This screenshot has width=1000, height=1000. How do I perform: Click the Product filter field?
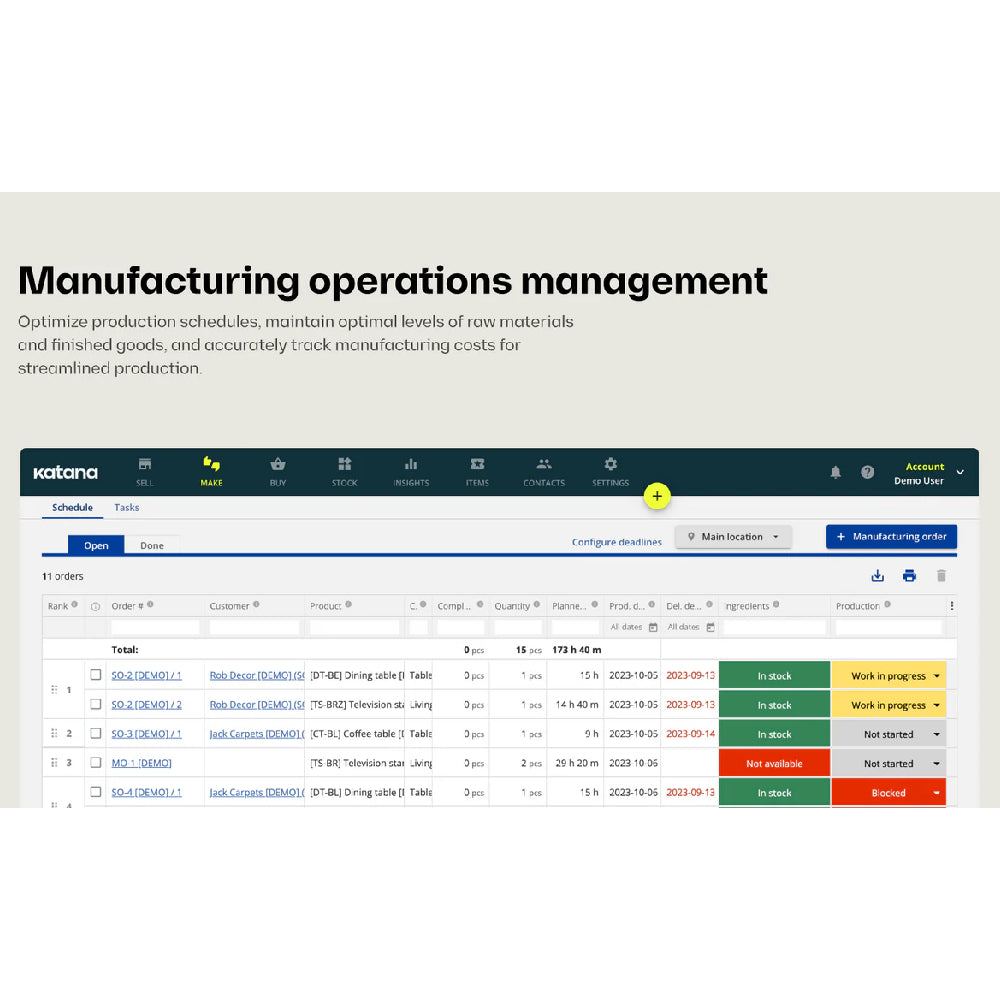coord(355,628)
